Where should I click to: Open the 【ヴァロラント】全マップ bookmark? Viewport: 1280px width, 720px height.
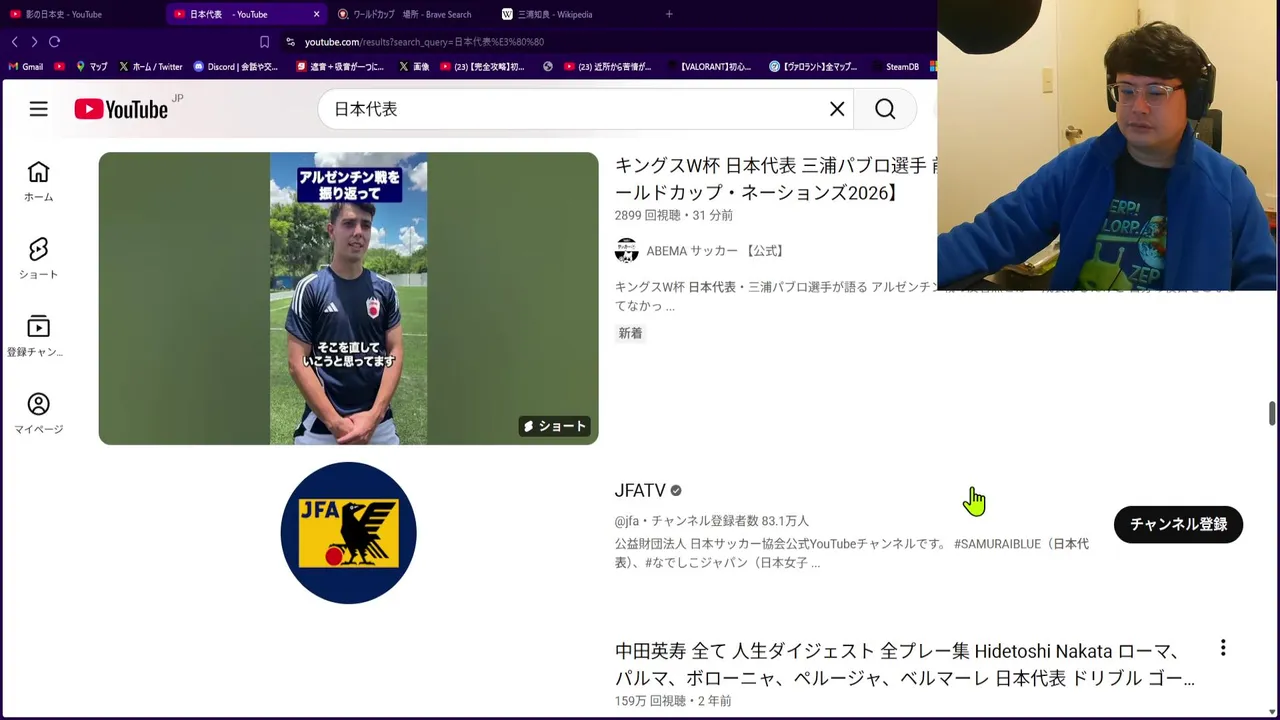(813, 67)
